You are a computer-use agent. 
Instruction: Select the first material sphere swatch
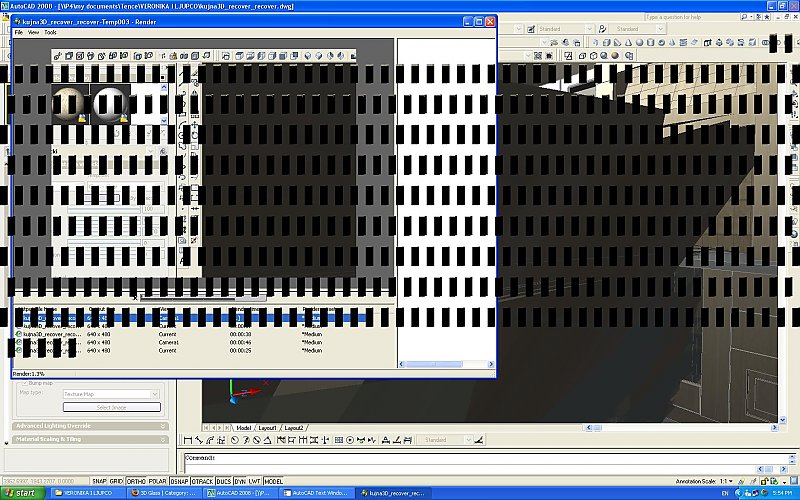click(70, 105)
